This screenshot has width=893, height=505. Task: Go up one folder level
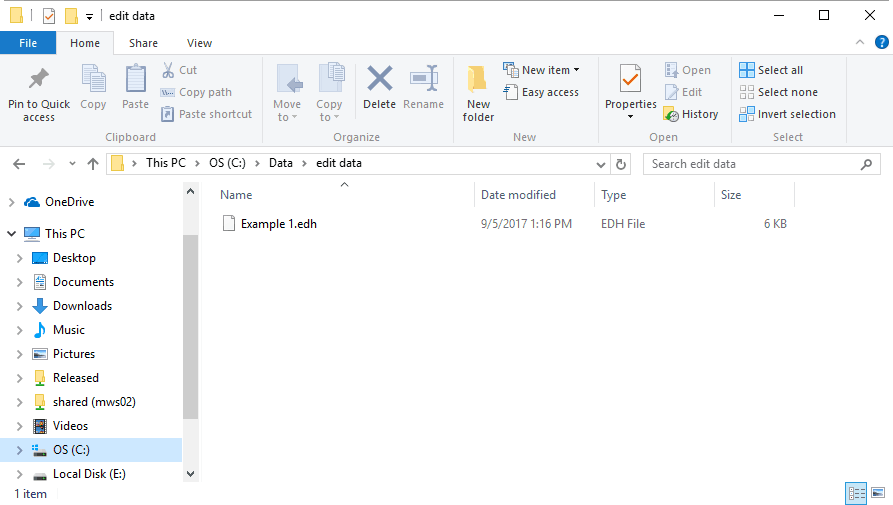93,164
